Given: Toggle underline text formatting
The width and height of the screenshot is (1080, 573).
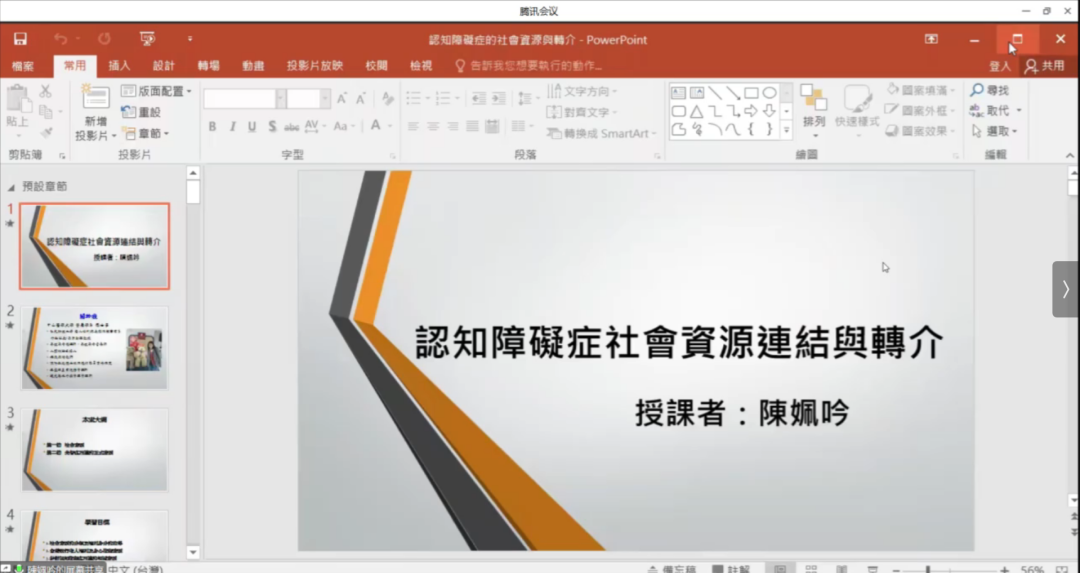Looking at the screenshot, I should point(252,127).
